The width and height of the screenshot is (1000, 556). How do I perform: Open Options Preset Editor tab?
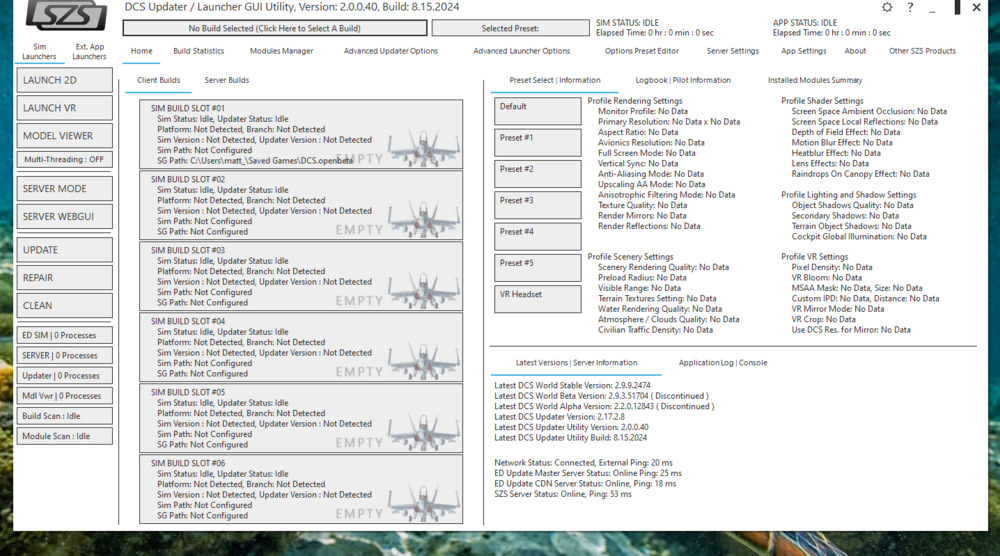[x=642, y=51]
